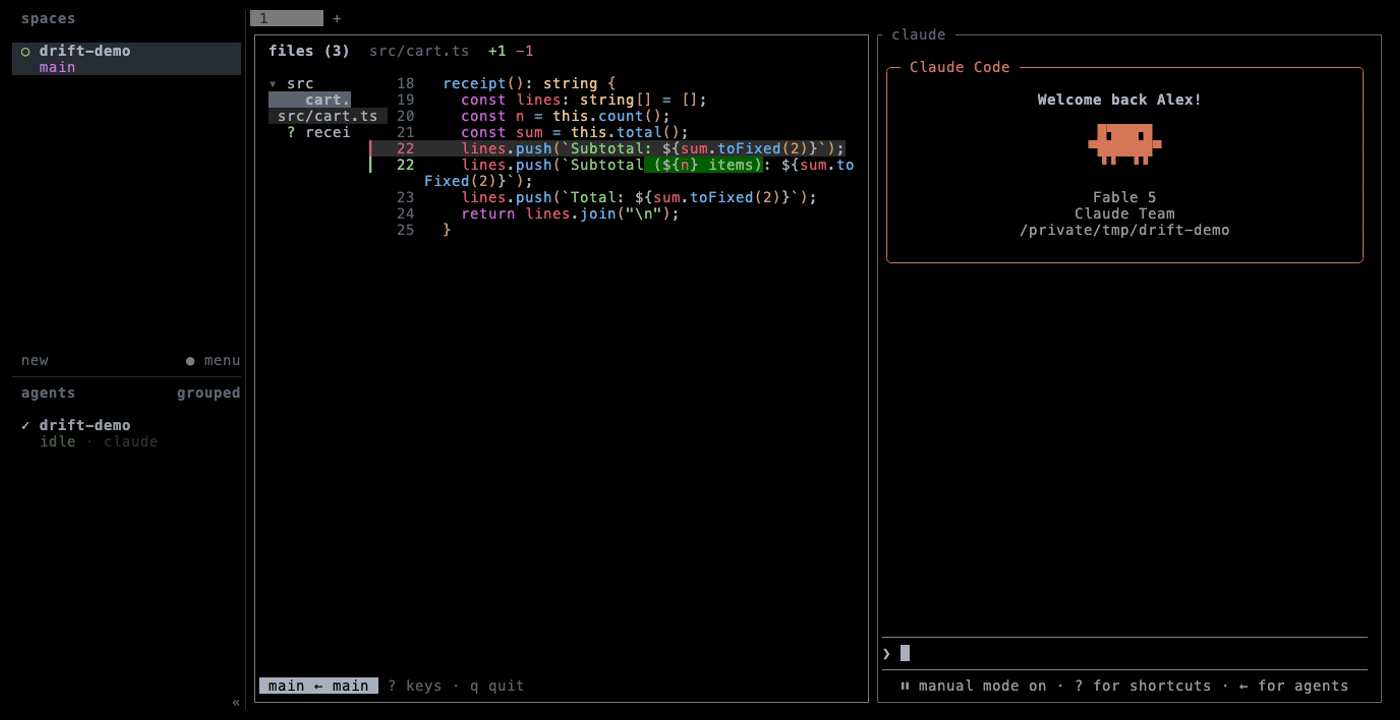Click the Claude pixel mascot icon
The image size is (1400, 720).
pos(1124,144)
